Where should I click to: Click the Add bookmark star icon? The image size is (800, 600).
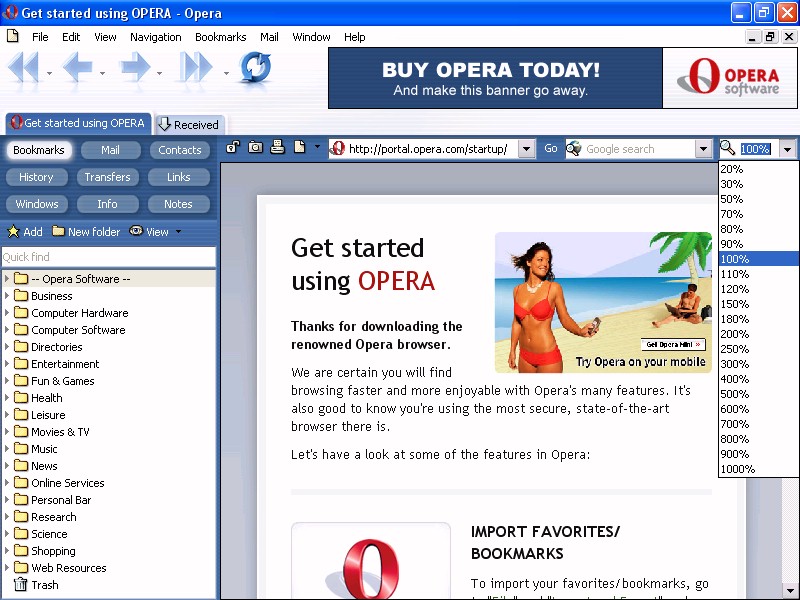tap(13, 232)
